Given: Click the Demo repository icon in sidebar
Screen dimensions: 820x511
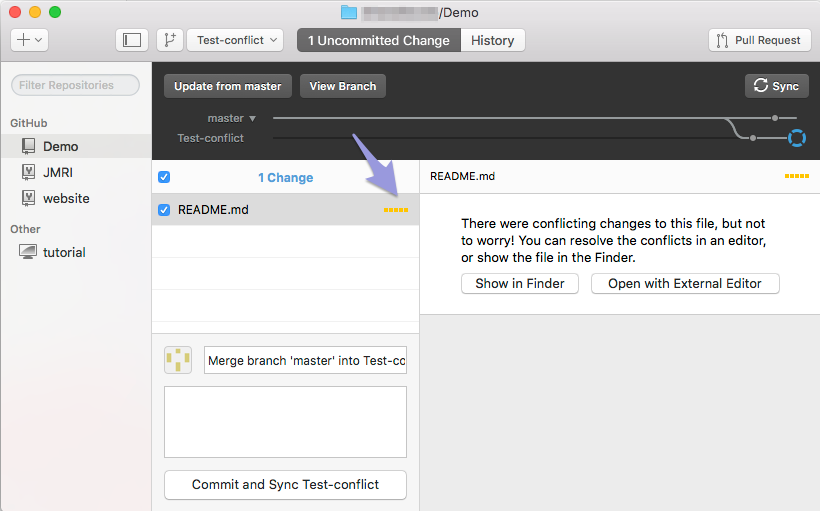Looking at the screenshot, I should [27, 146].
